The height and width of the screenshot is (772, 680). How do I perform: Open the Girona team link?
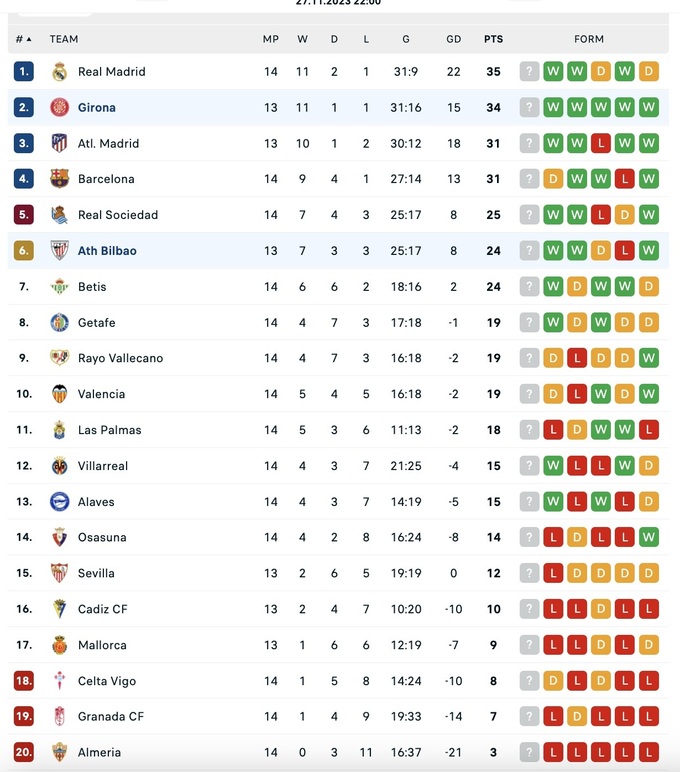coord(97,107)
